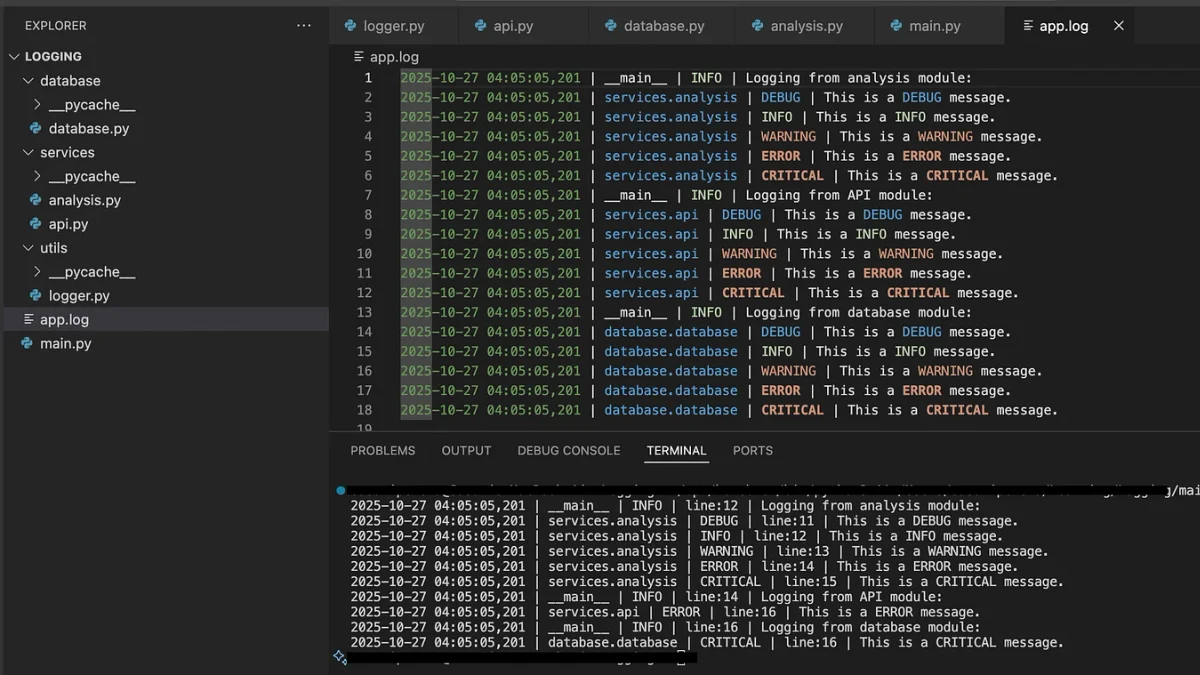Click 'database.database' in the terminal output
Viewport: 1200px width, 675px height.
click(x=613, y=643)
